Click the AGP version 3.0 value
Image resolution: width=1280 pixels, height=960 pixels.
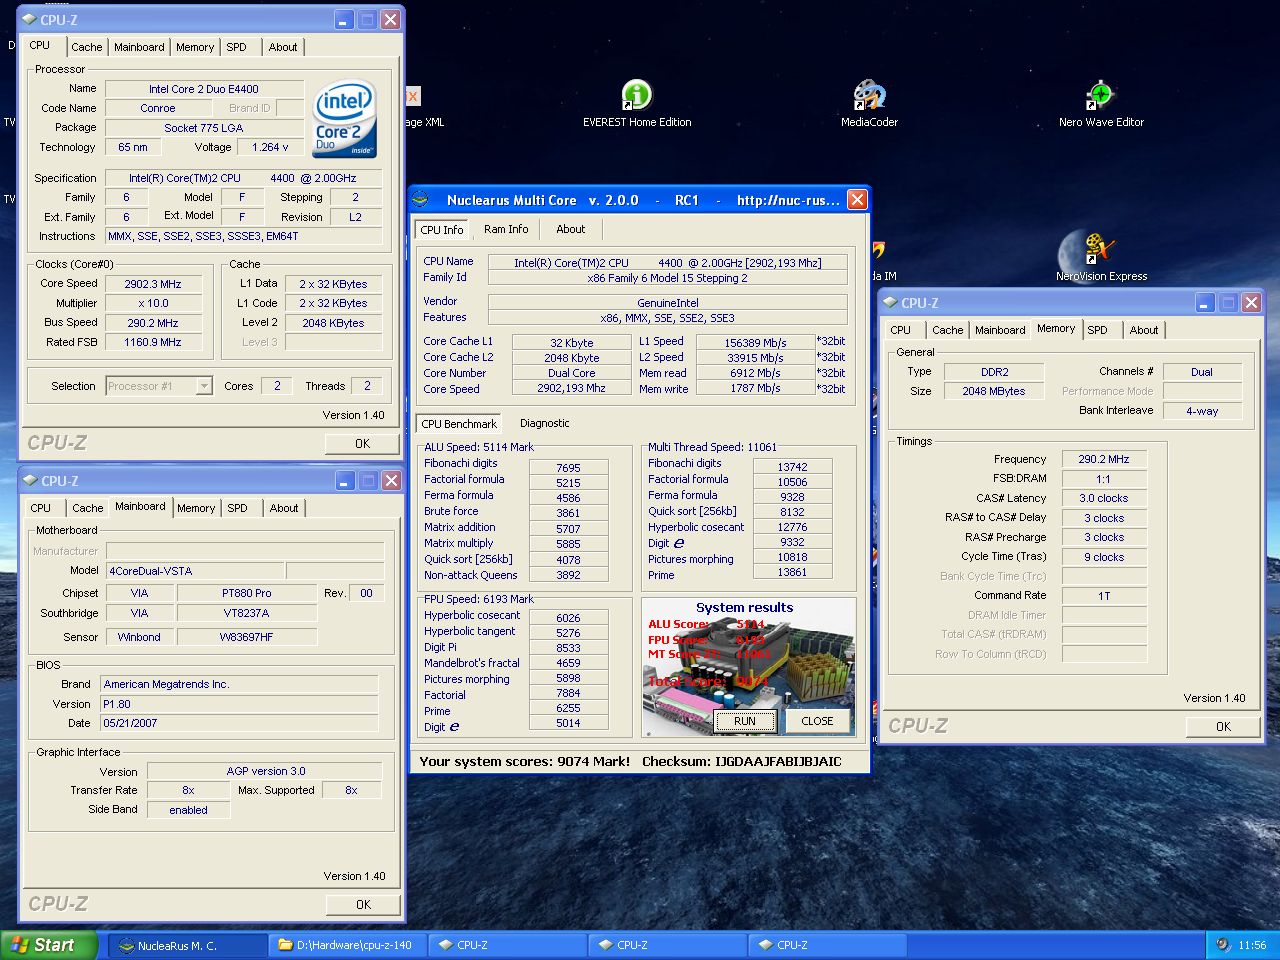pyautogui.click(x=265, y=771)
